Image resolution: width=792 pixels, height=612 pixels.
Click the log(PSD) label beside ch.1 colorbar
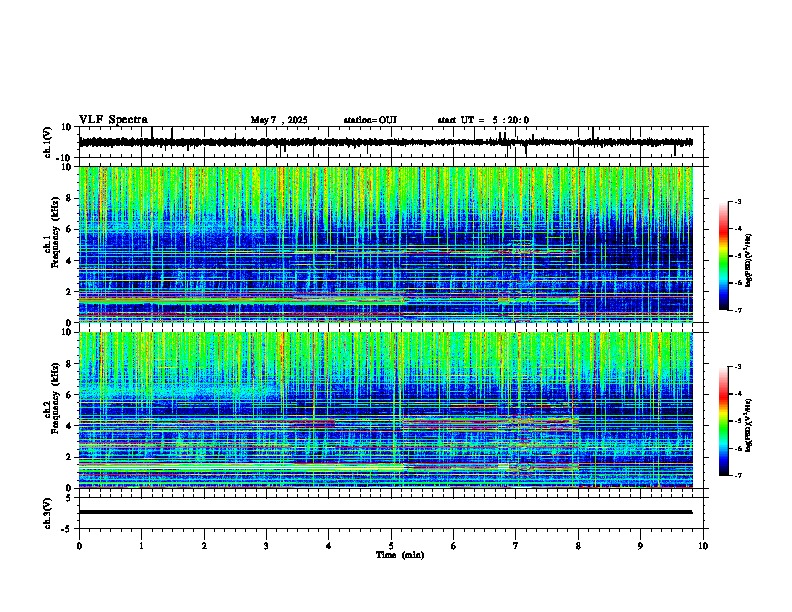click(x=749, y=261)
